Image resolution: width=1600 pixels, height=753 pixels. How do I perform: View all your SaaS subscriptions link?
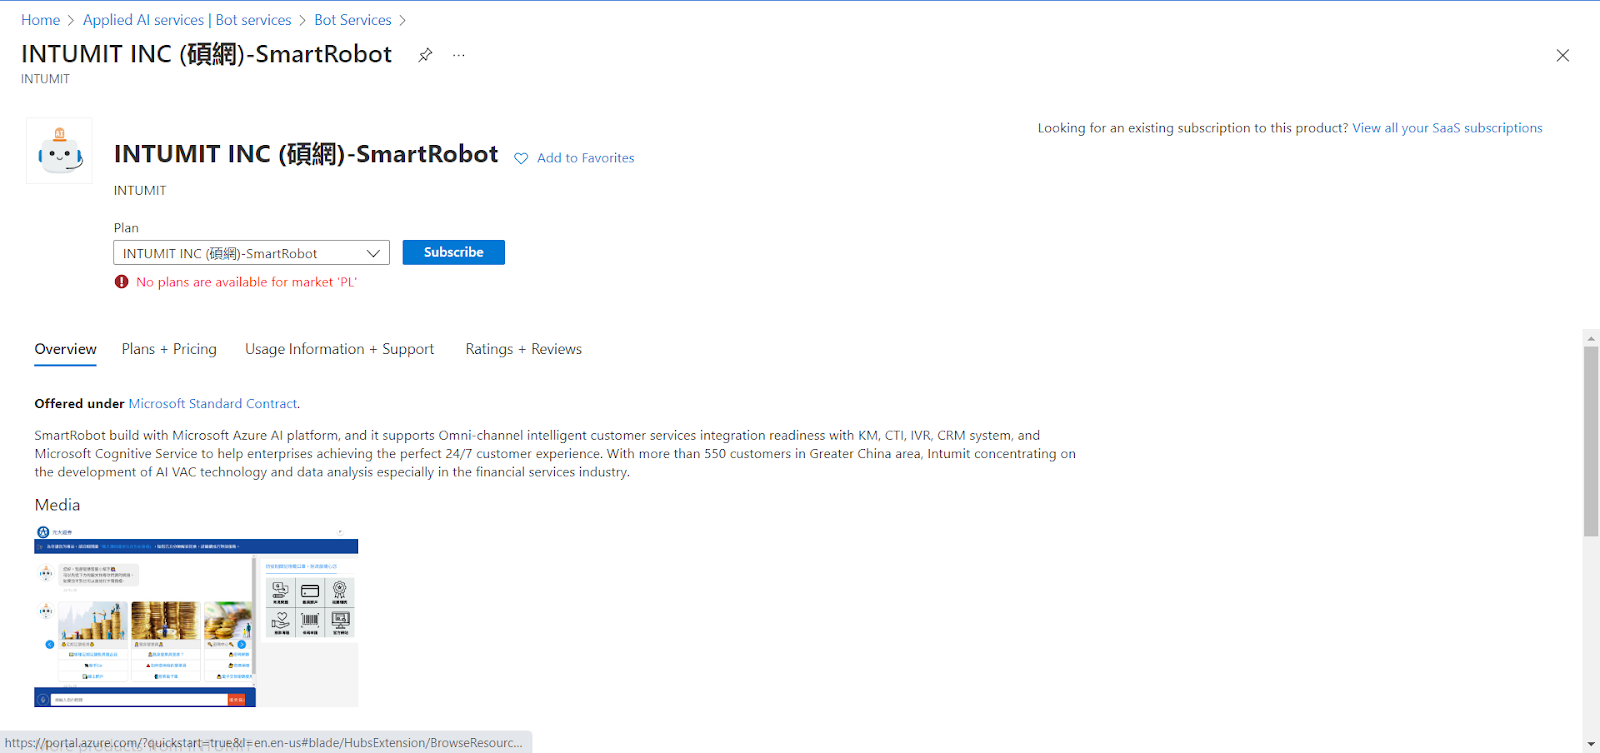coord(1447,128)
